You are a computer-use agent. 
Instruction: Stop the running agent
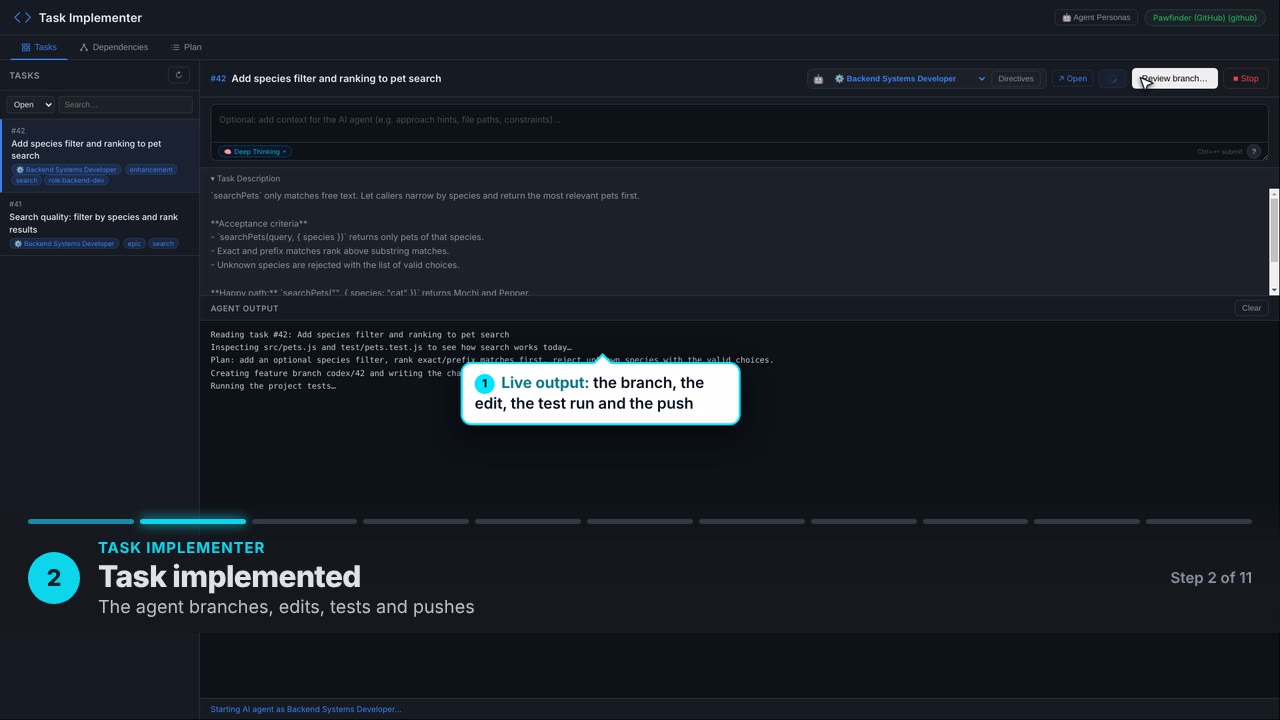[x=1246, y=79]
